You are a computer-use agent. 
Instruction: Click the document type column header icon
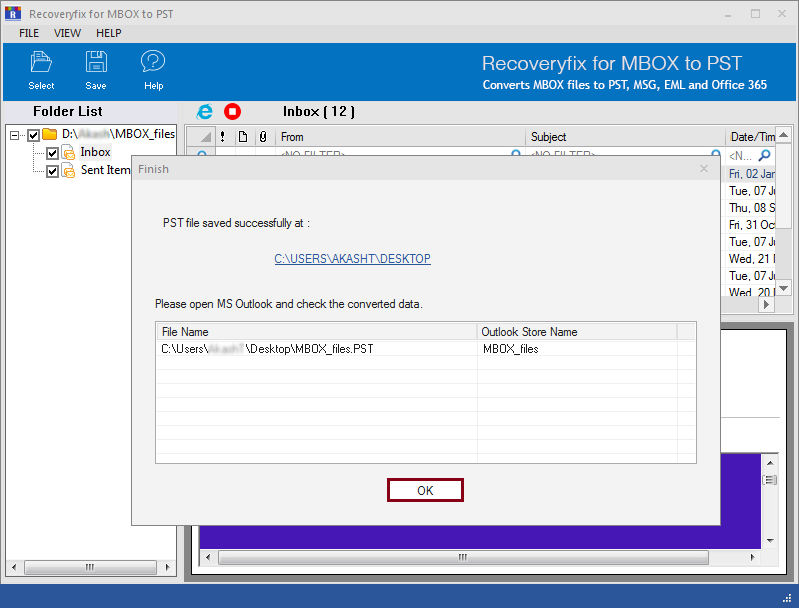click(243, 137)
